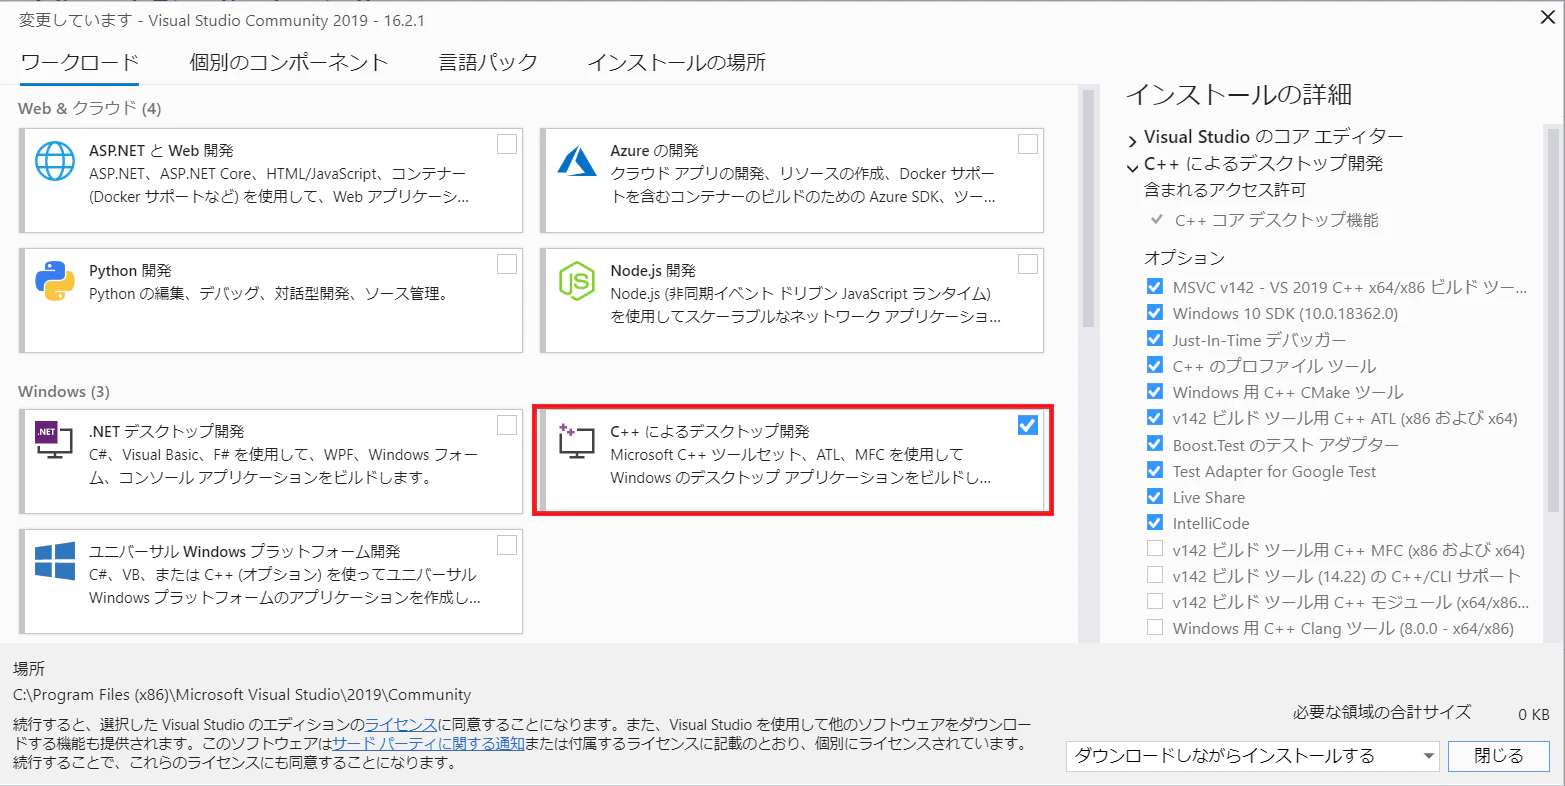Image resolution: width=1565 pixels, height=786 pixels.
Task: Uncheck the Live Share option
Action: point(1155,496)
